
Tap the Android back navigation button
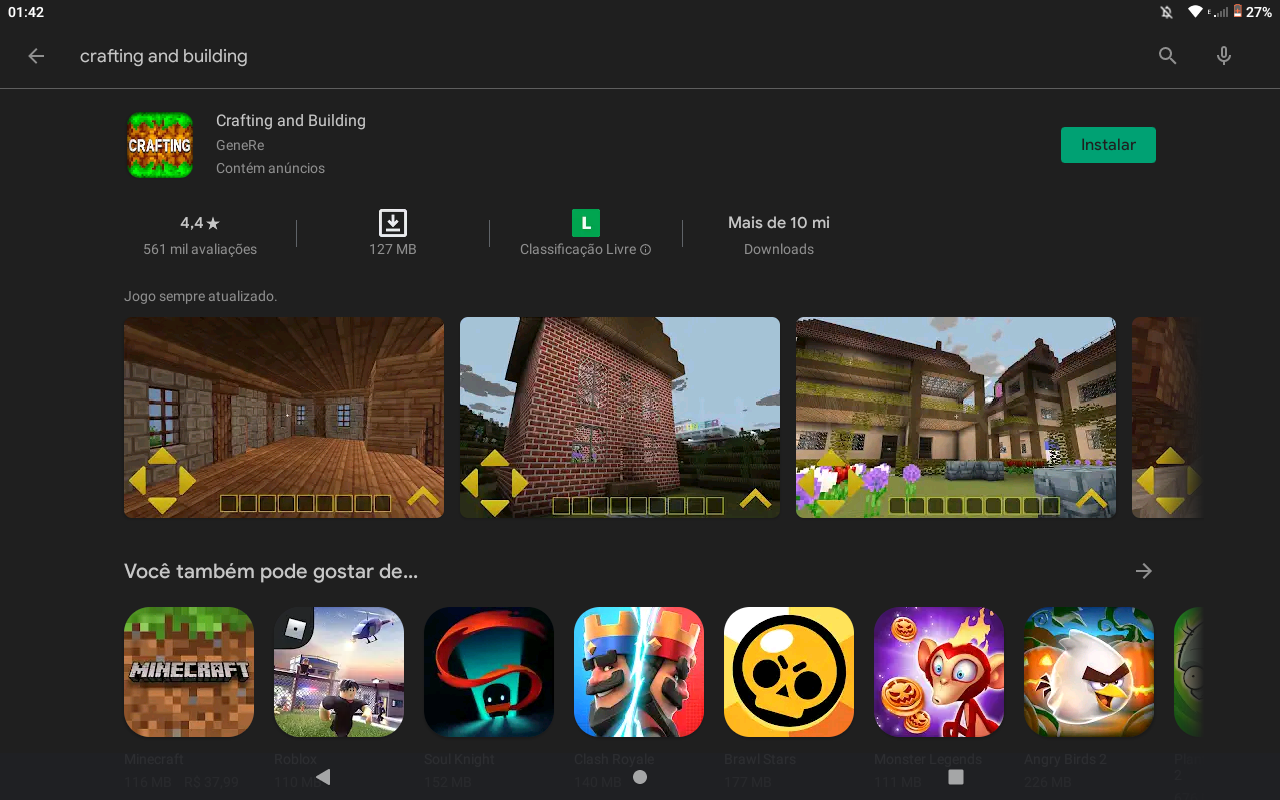323,777
